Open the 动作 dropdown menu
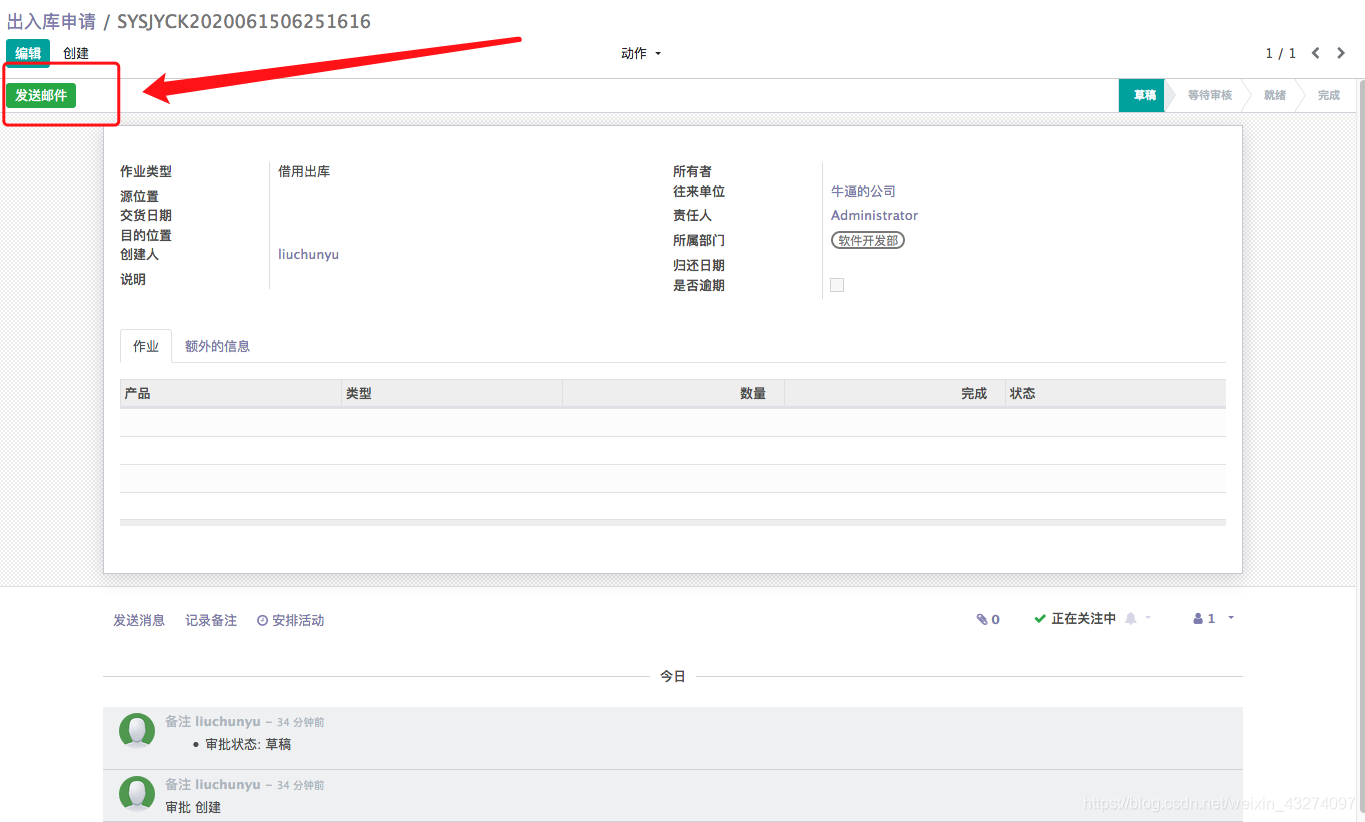 (x=641, y=53)
